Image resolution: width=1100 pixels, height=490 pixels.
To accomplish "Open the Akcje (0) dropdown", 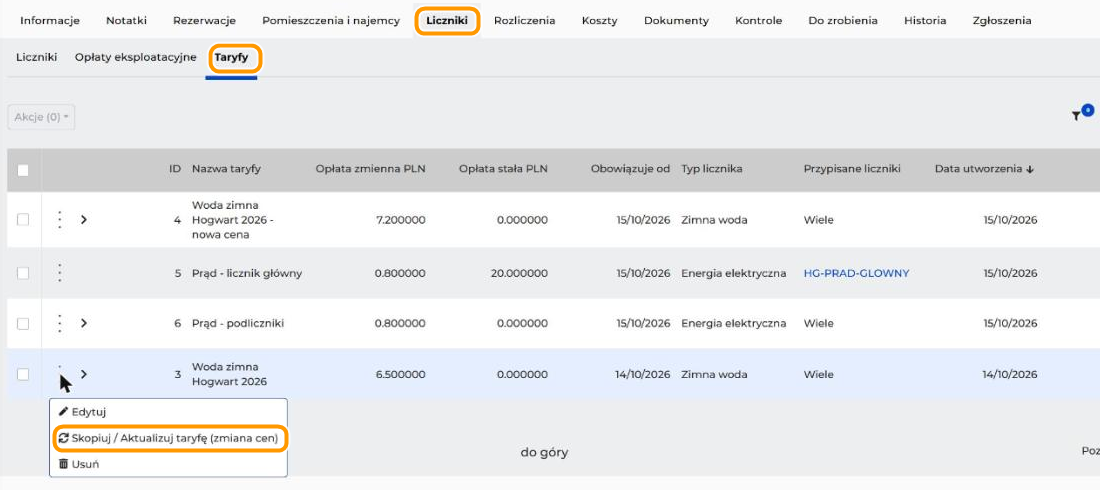I will coord(41,117).
